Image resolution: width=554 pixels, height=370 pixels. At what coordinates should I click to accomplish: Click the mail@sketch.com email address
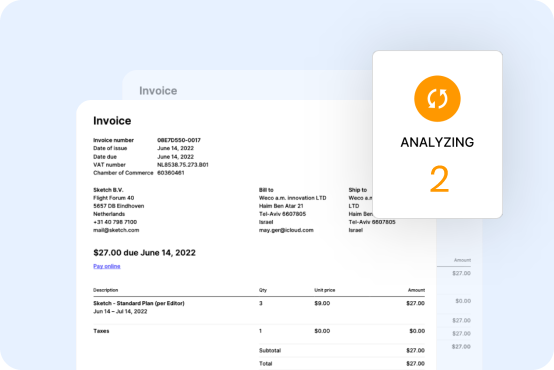point(116,230)
